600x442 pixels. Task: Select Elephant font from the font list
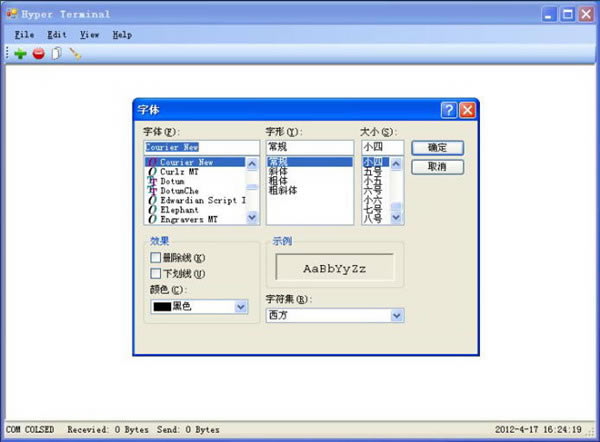click(x=179, y=209)
